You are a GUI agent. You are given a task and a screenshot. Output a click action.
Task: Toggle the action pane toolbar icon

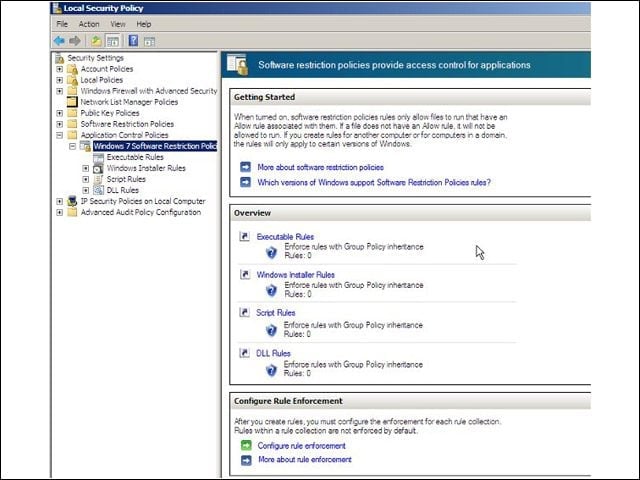(x=149, y=41)
